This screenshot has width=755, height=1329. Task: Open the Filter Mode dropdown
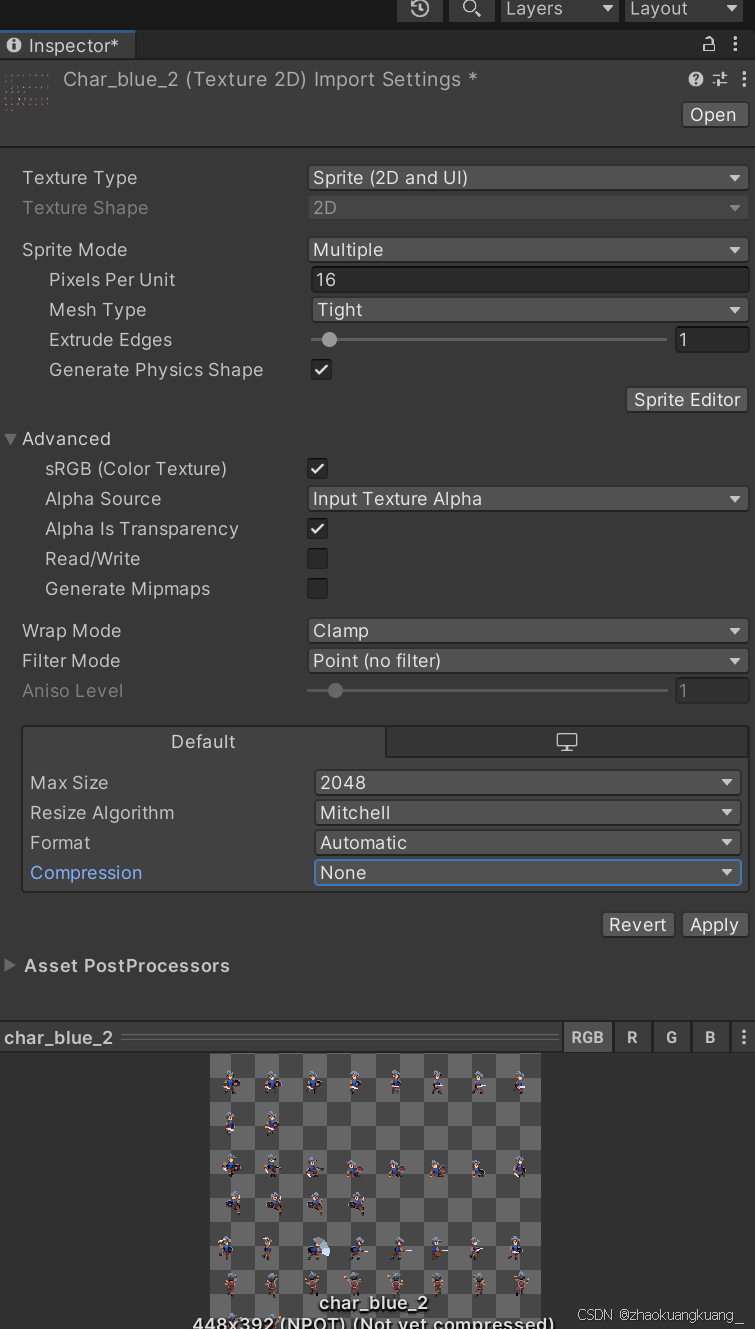528,661
